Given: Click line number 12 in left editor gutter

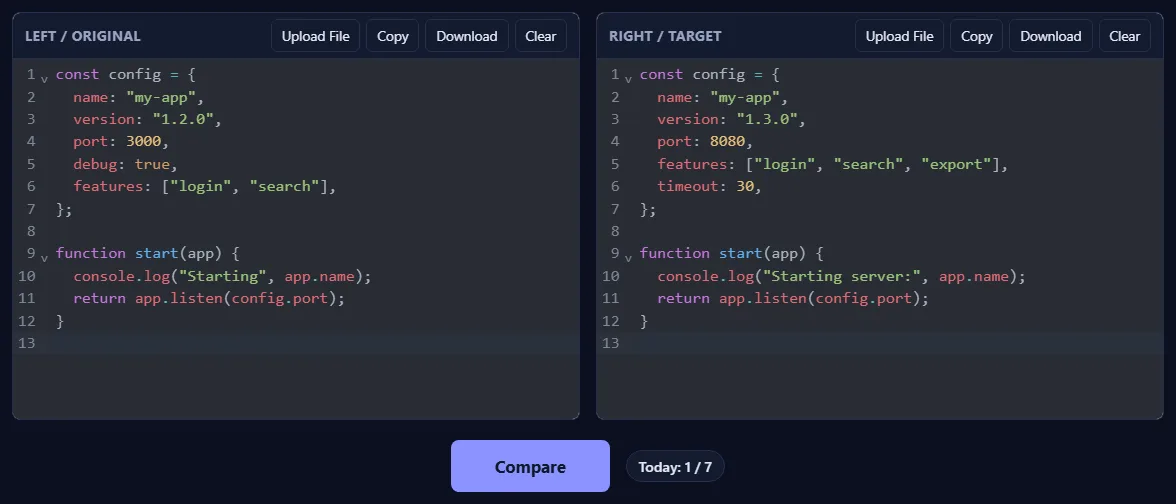Looking at the screenshot, I should tap(26, 321).
